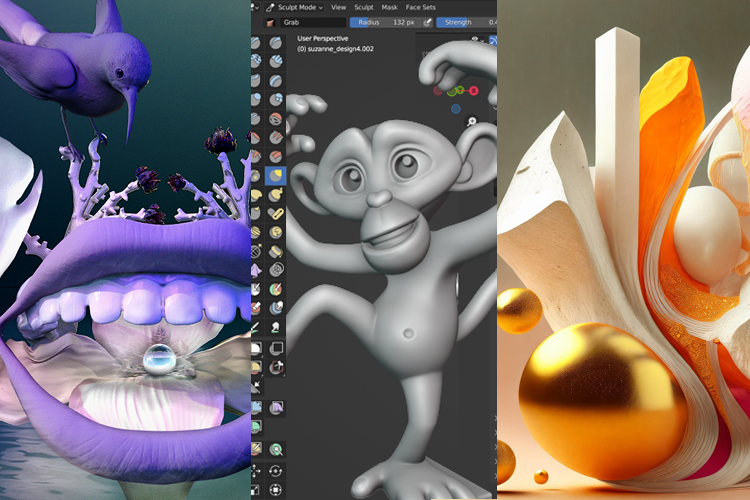Activate the Mask by Color tool
This screenshot has width=750, height=500.
pos(277,450)
